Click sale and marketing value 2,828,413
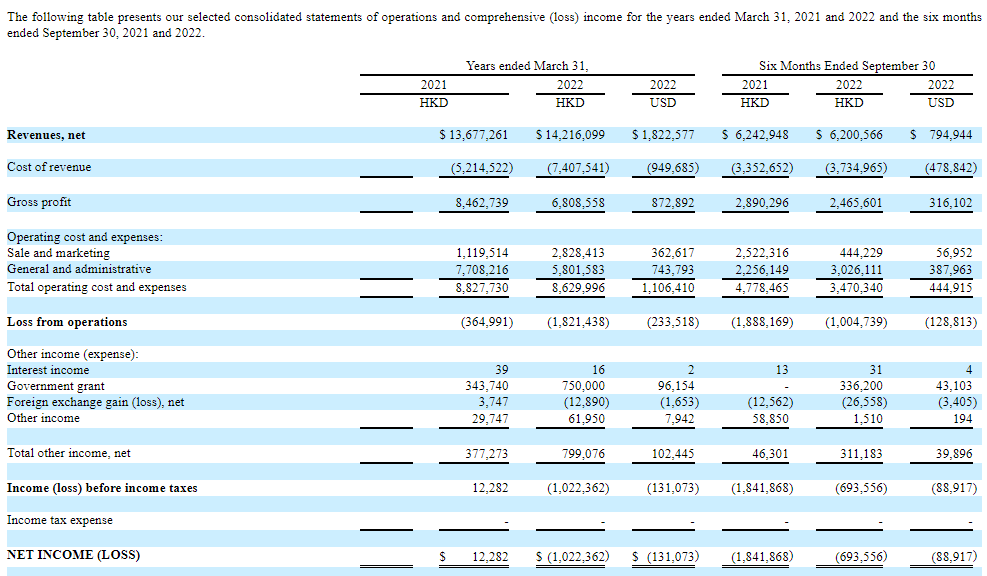 (578, 252)
